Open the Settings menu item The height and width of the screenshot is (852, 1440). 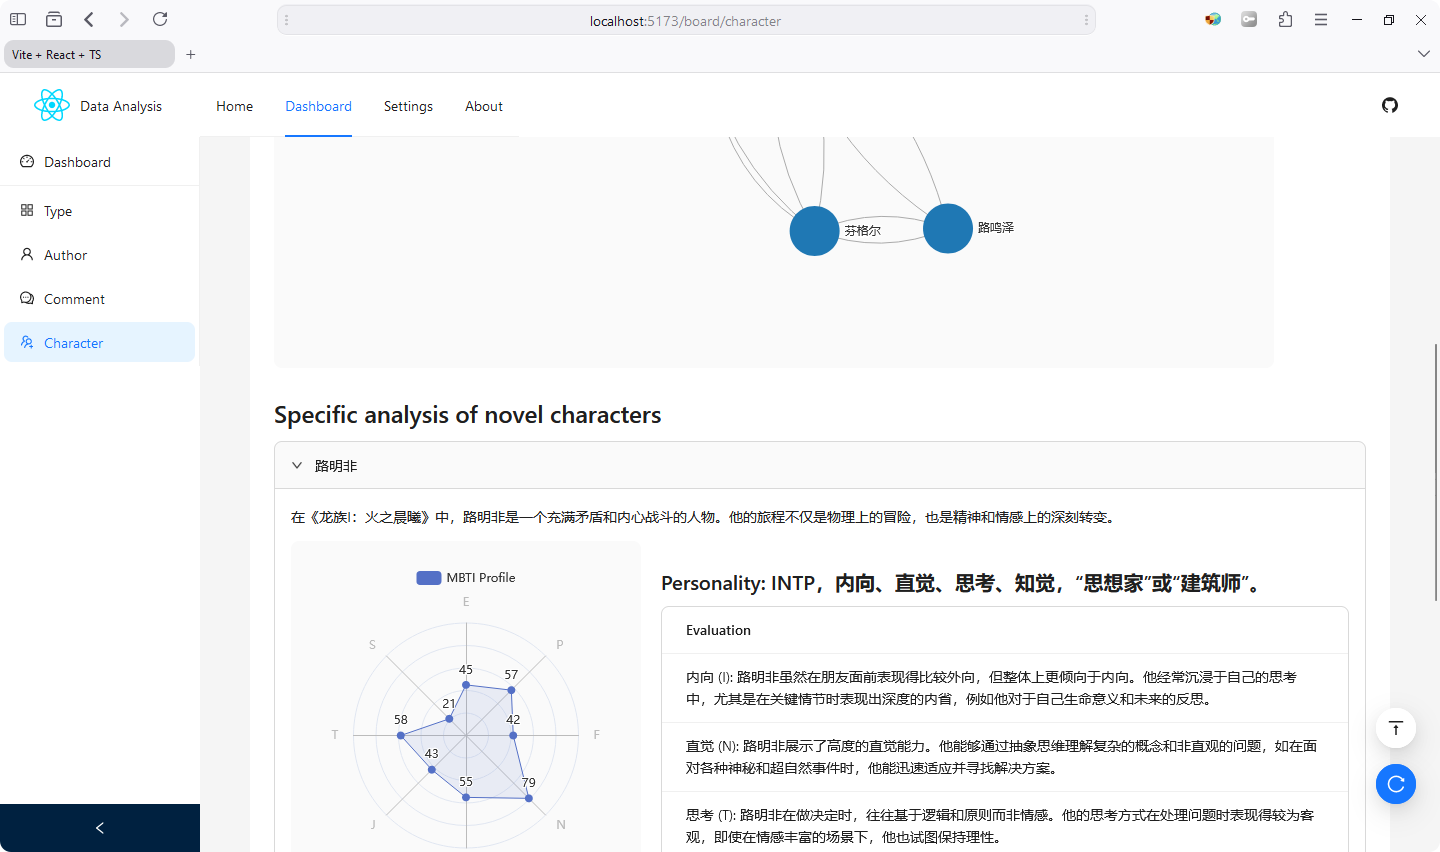coord(408,106)
